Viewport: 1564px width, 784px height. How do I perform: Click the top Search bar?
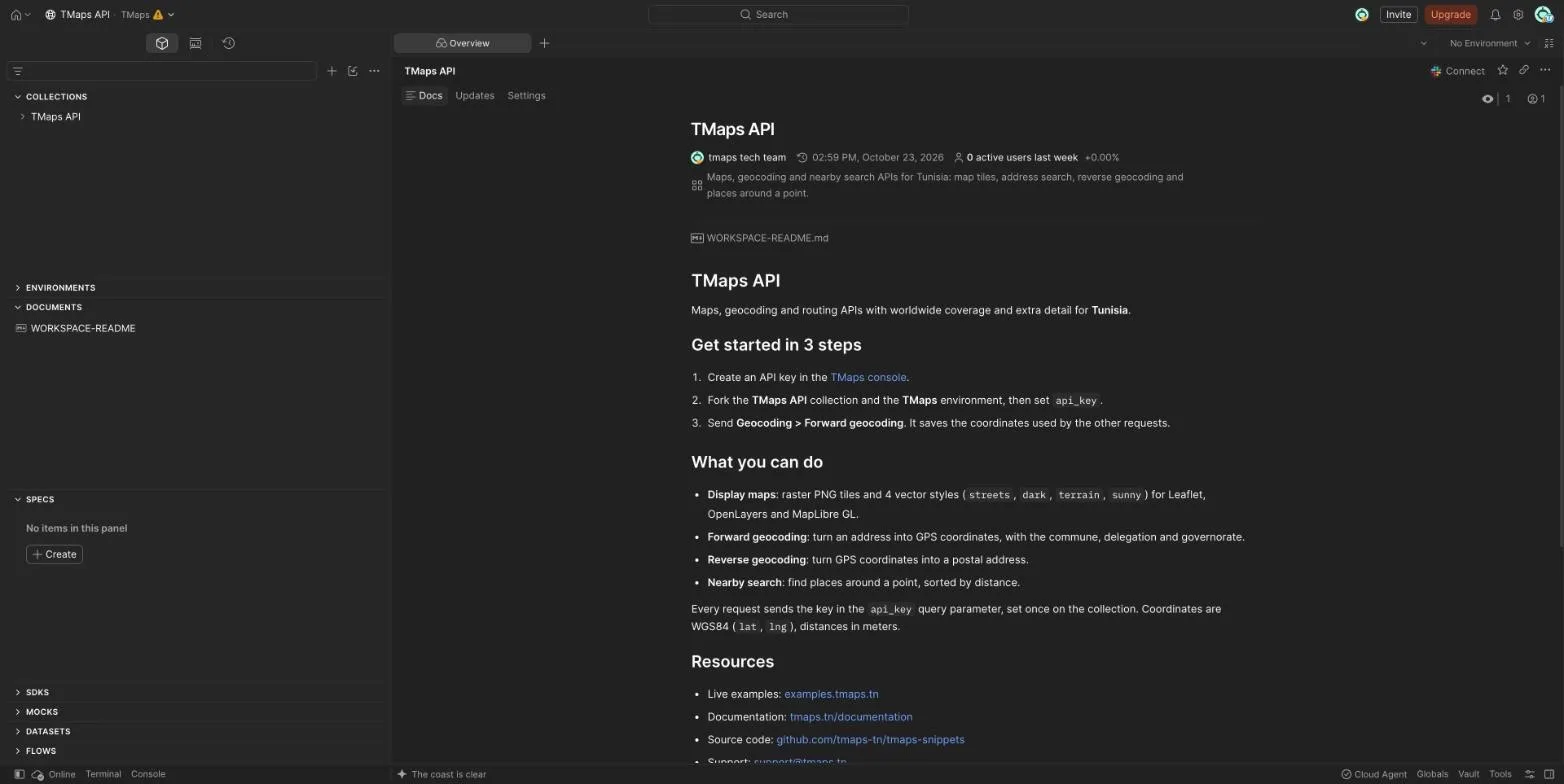(x=778, y=15)
